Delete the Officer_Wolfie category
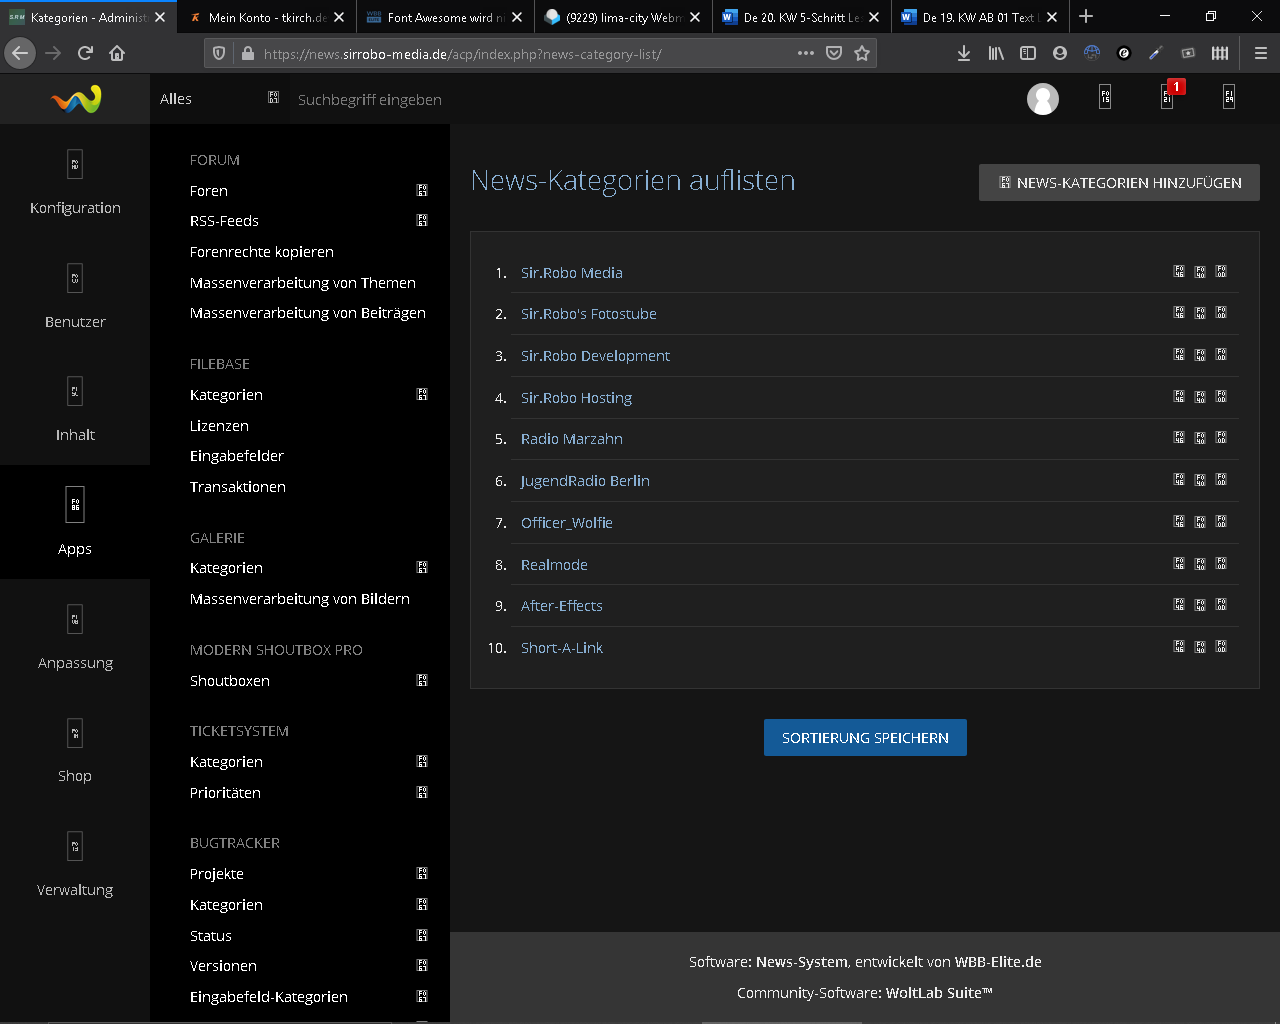Viewport: 1280px width, 1024px height. pyautogui.click(x=1221, y=522)
